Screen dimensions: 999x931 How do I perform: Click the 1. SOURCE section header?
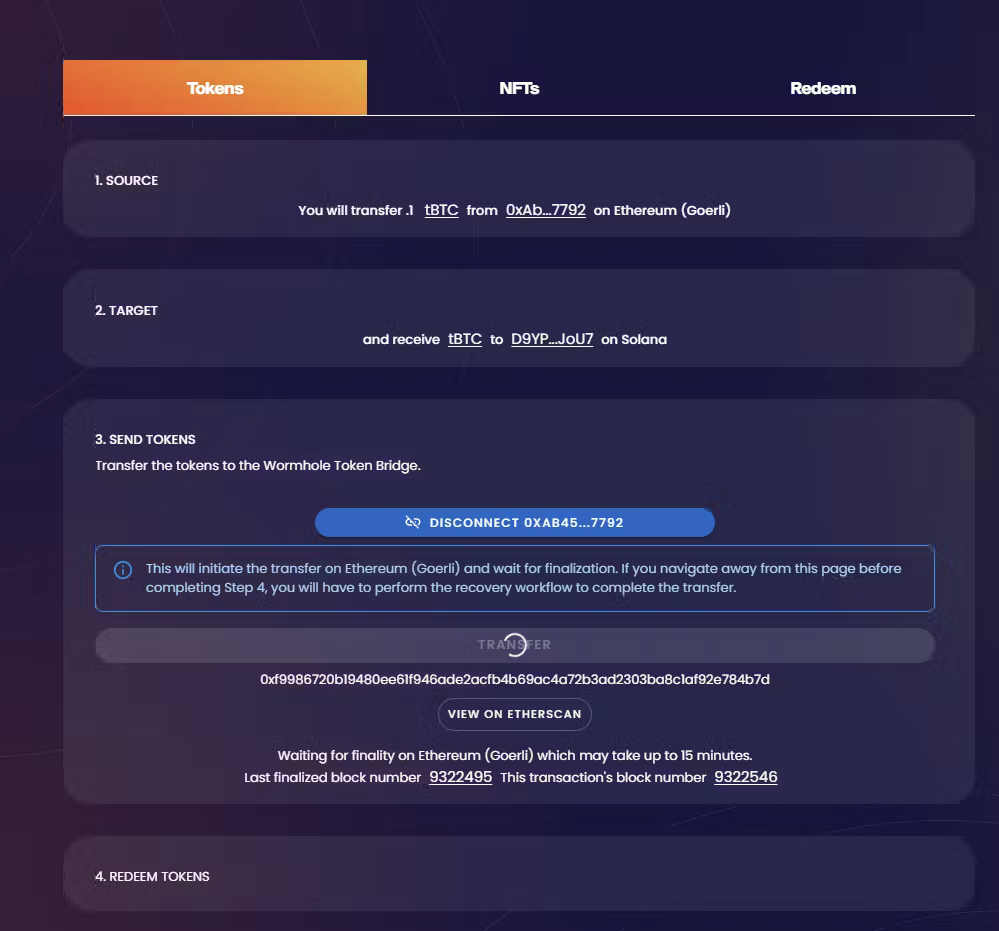tap(126, 180)
